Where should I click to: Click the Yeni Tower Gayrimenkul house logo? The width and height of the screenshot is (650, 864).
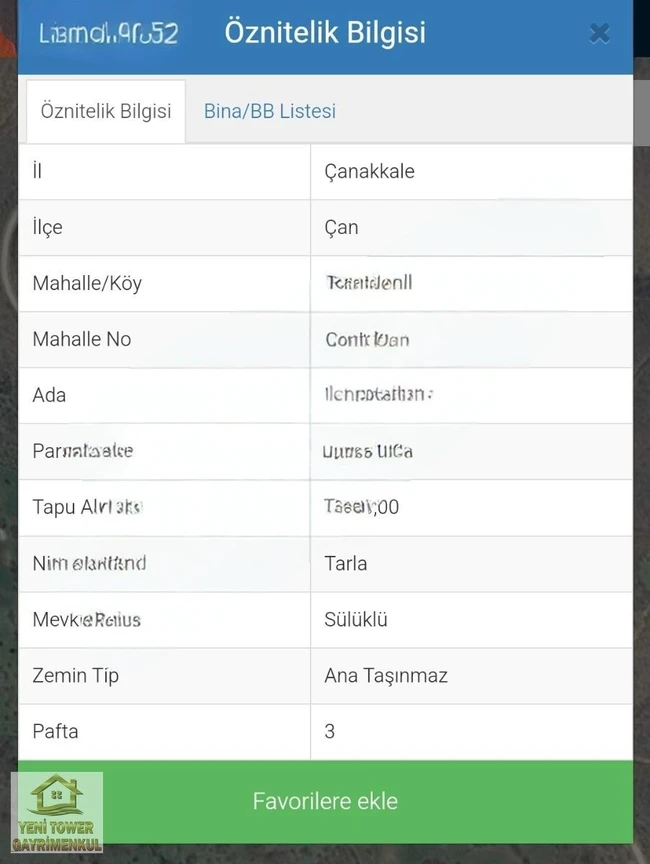57,810
